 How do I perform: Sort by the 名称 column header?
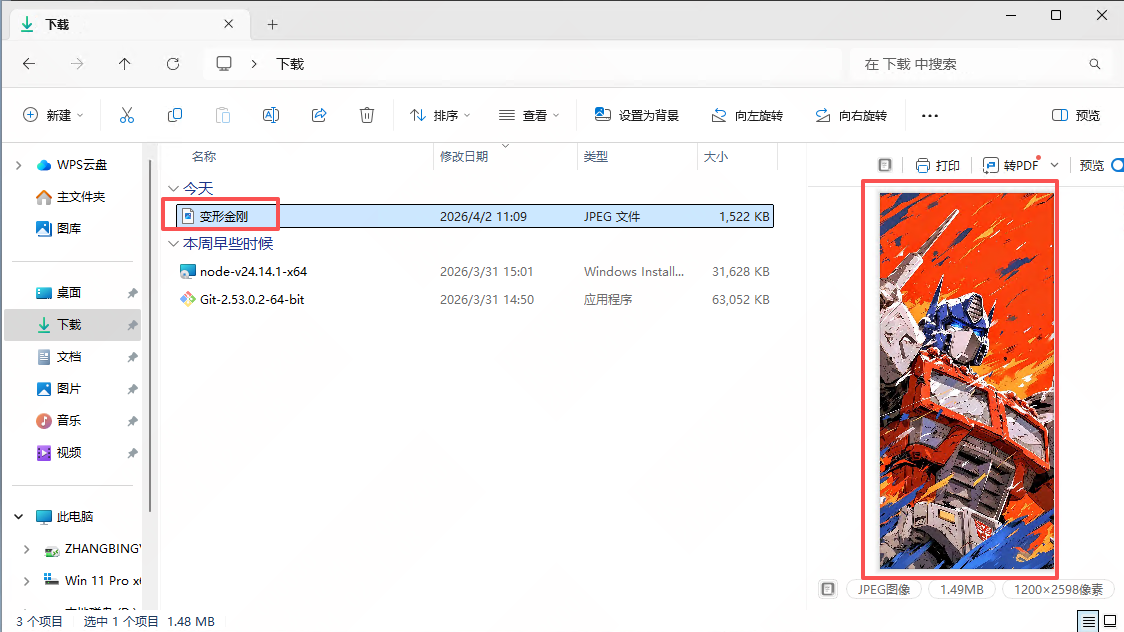(204, 156)
